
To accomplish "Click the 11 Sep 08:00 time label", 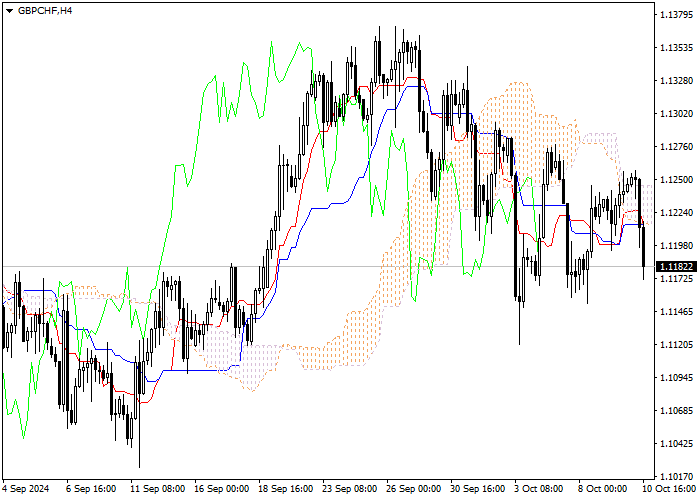I will click(x=158, y=488).
